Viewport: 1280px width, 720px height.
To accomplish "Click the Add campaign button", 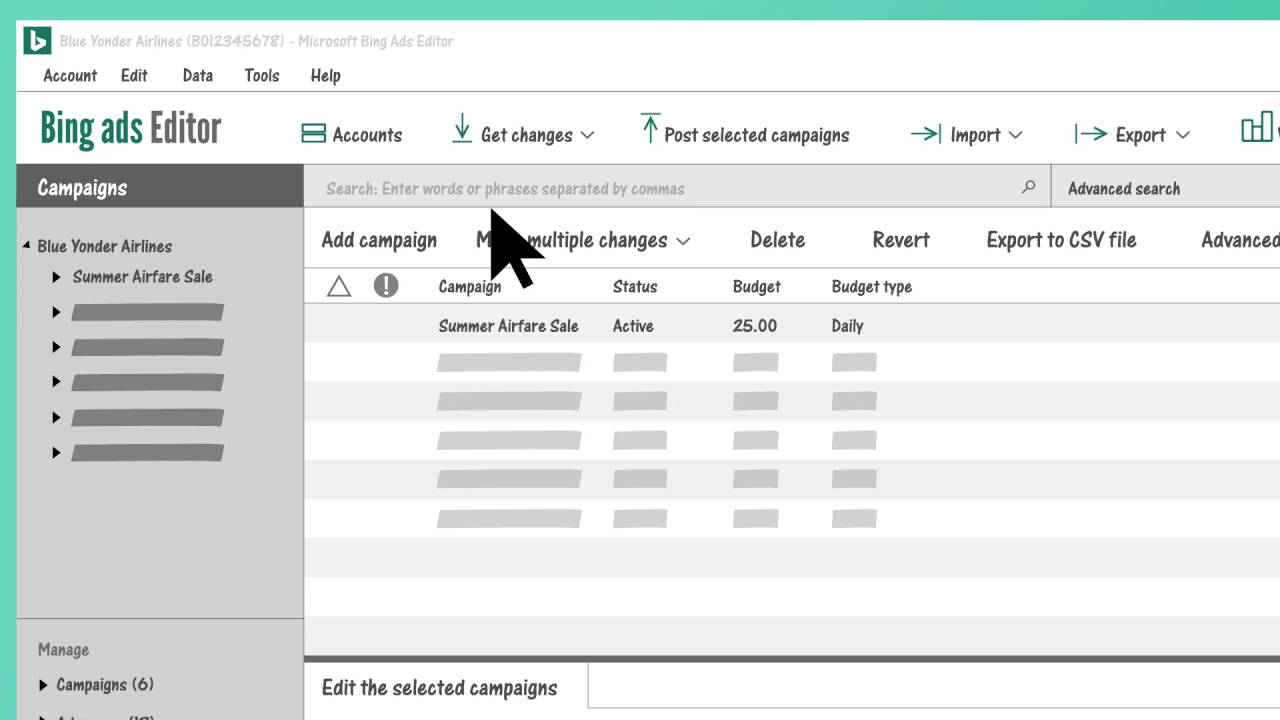I will point(379,240).
